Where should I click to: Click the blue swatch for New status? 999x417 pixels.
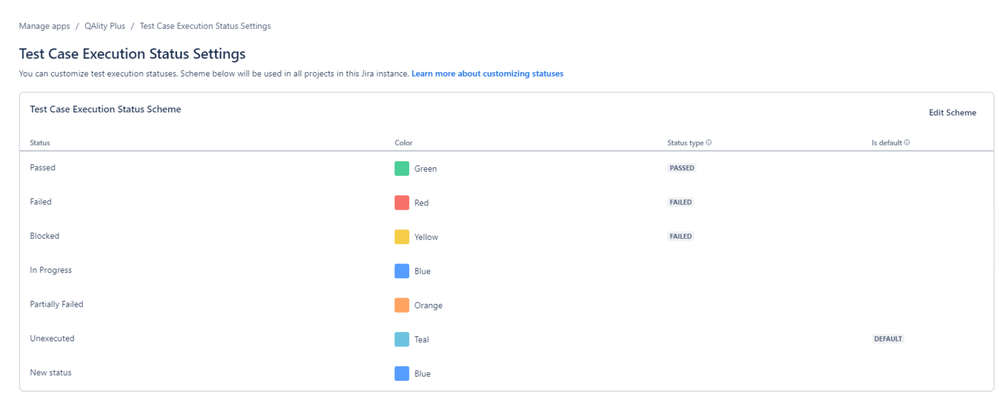(402, 373)
